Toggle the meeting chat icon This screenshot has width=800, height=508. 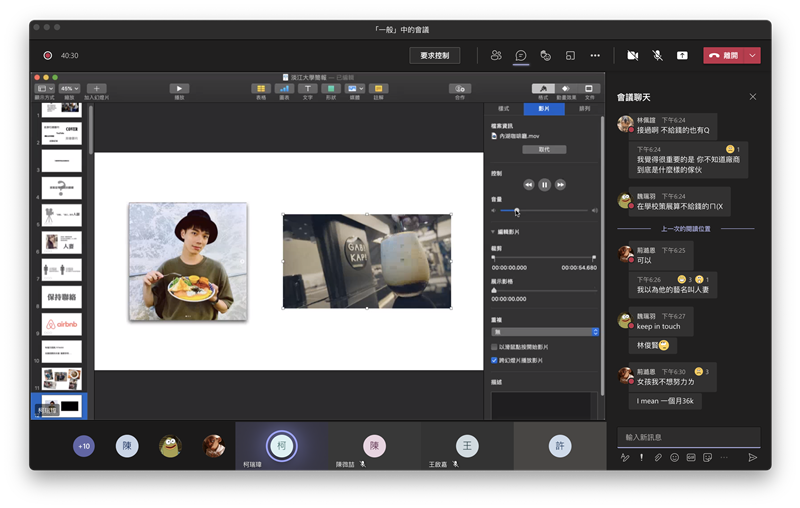pyautogui.click(x=520, y=56)
